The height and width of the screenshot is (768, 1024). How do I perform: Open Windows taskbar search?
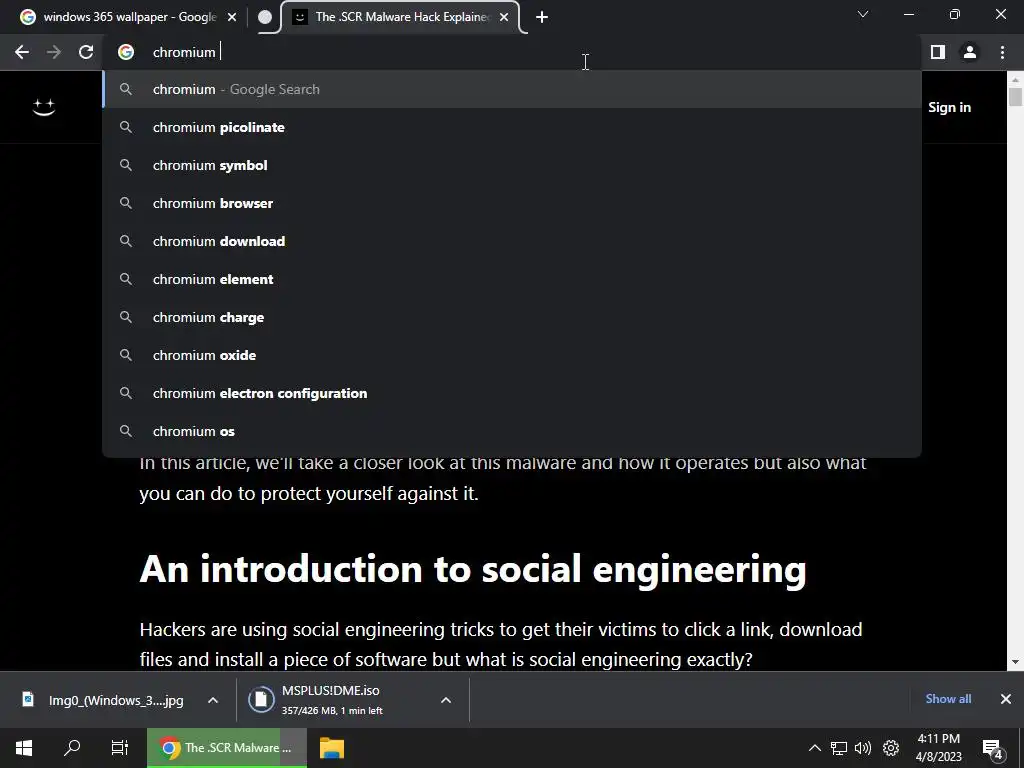click(72, 748)
